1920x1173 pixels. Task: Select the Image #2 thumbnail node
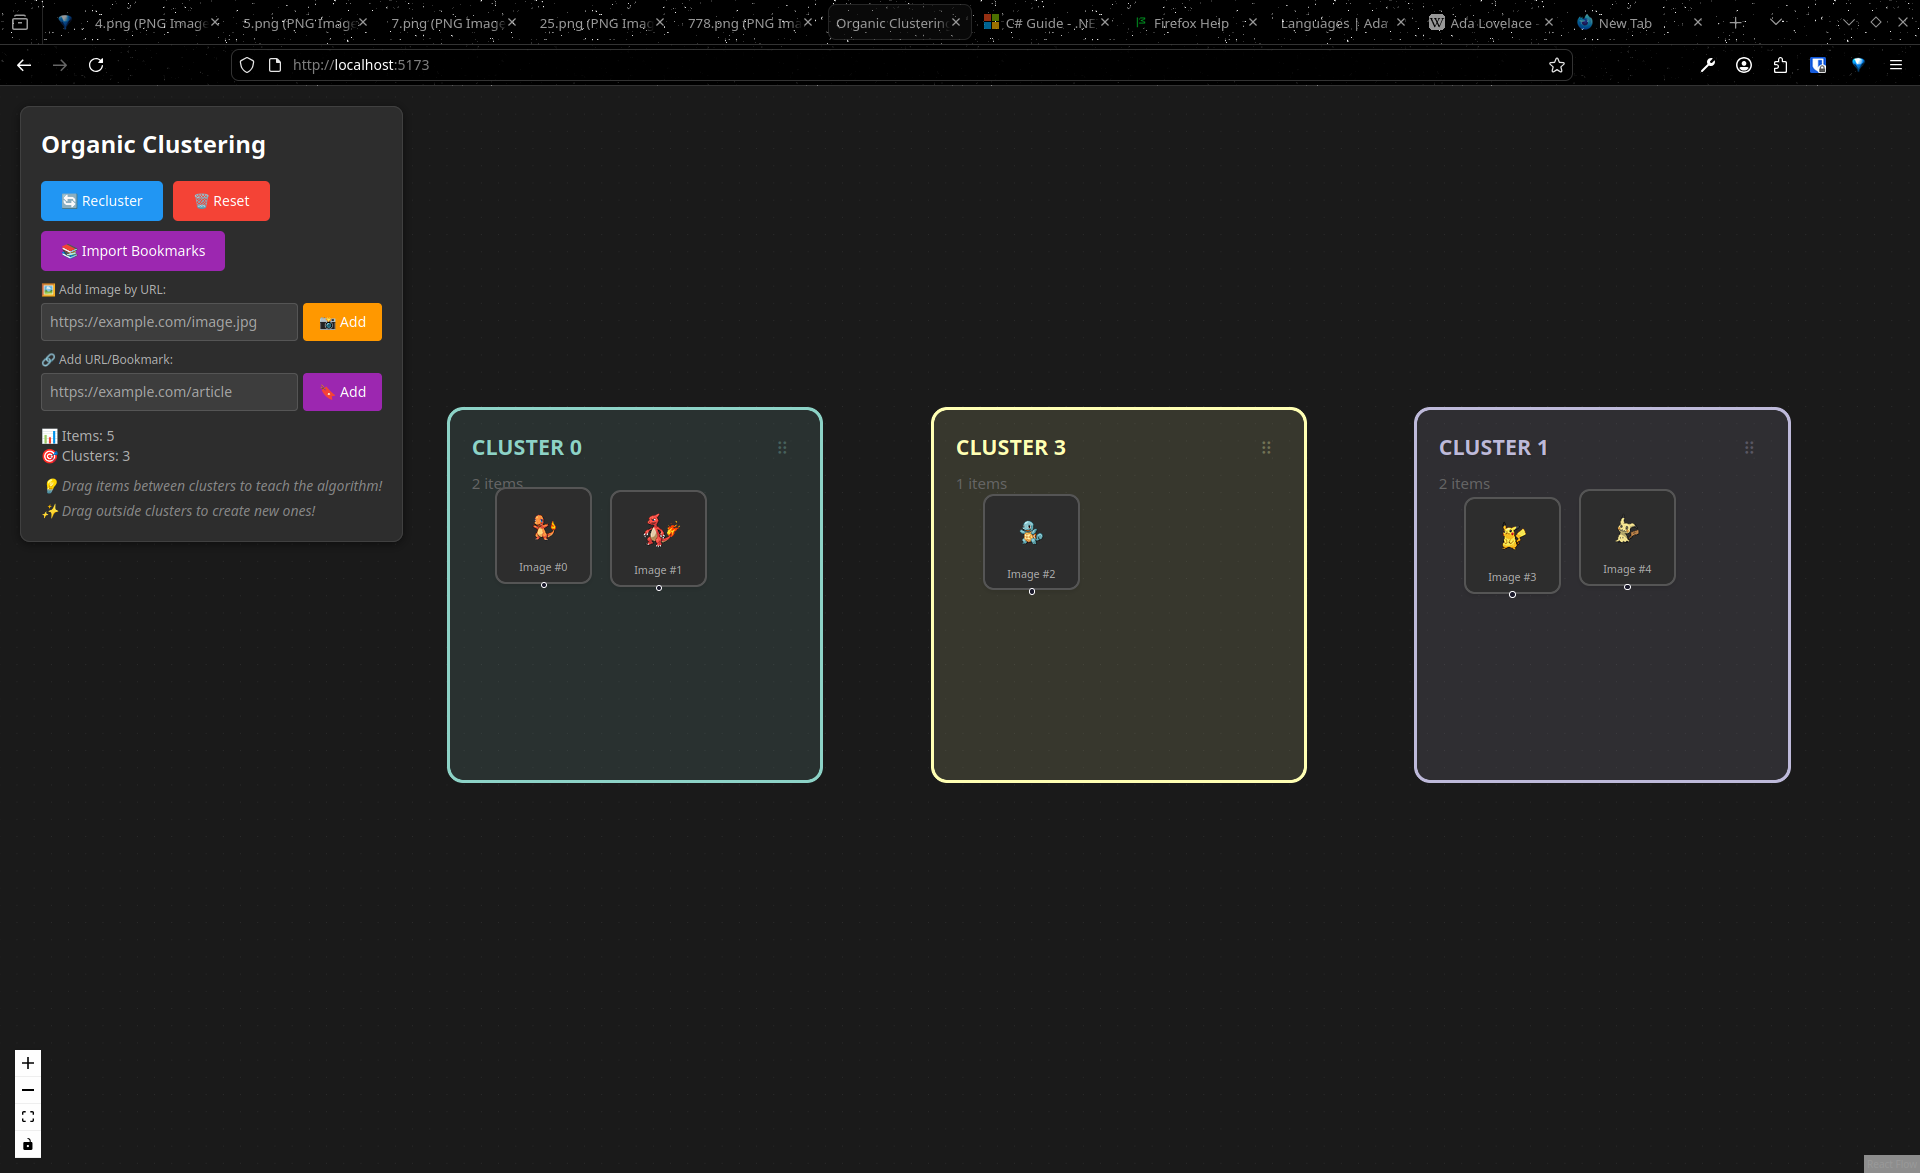click(1031, 541)
